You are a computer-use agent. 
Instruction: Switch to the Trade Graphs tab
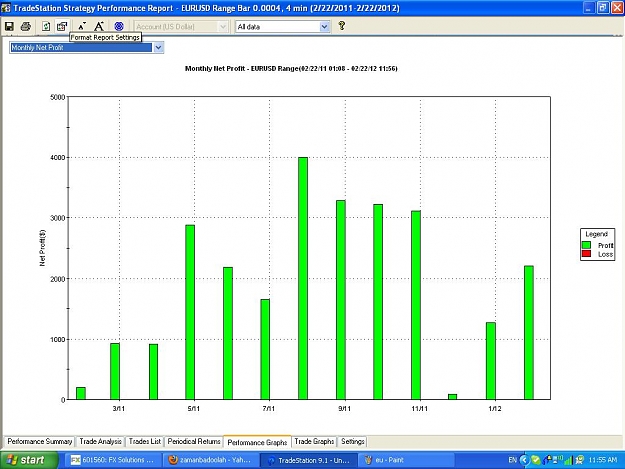point(314,442)
